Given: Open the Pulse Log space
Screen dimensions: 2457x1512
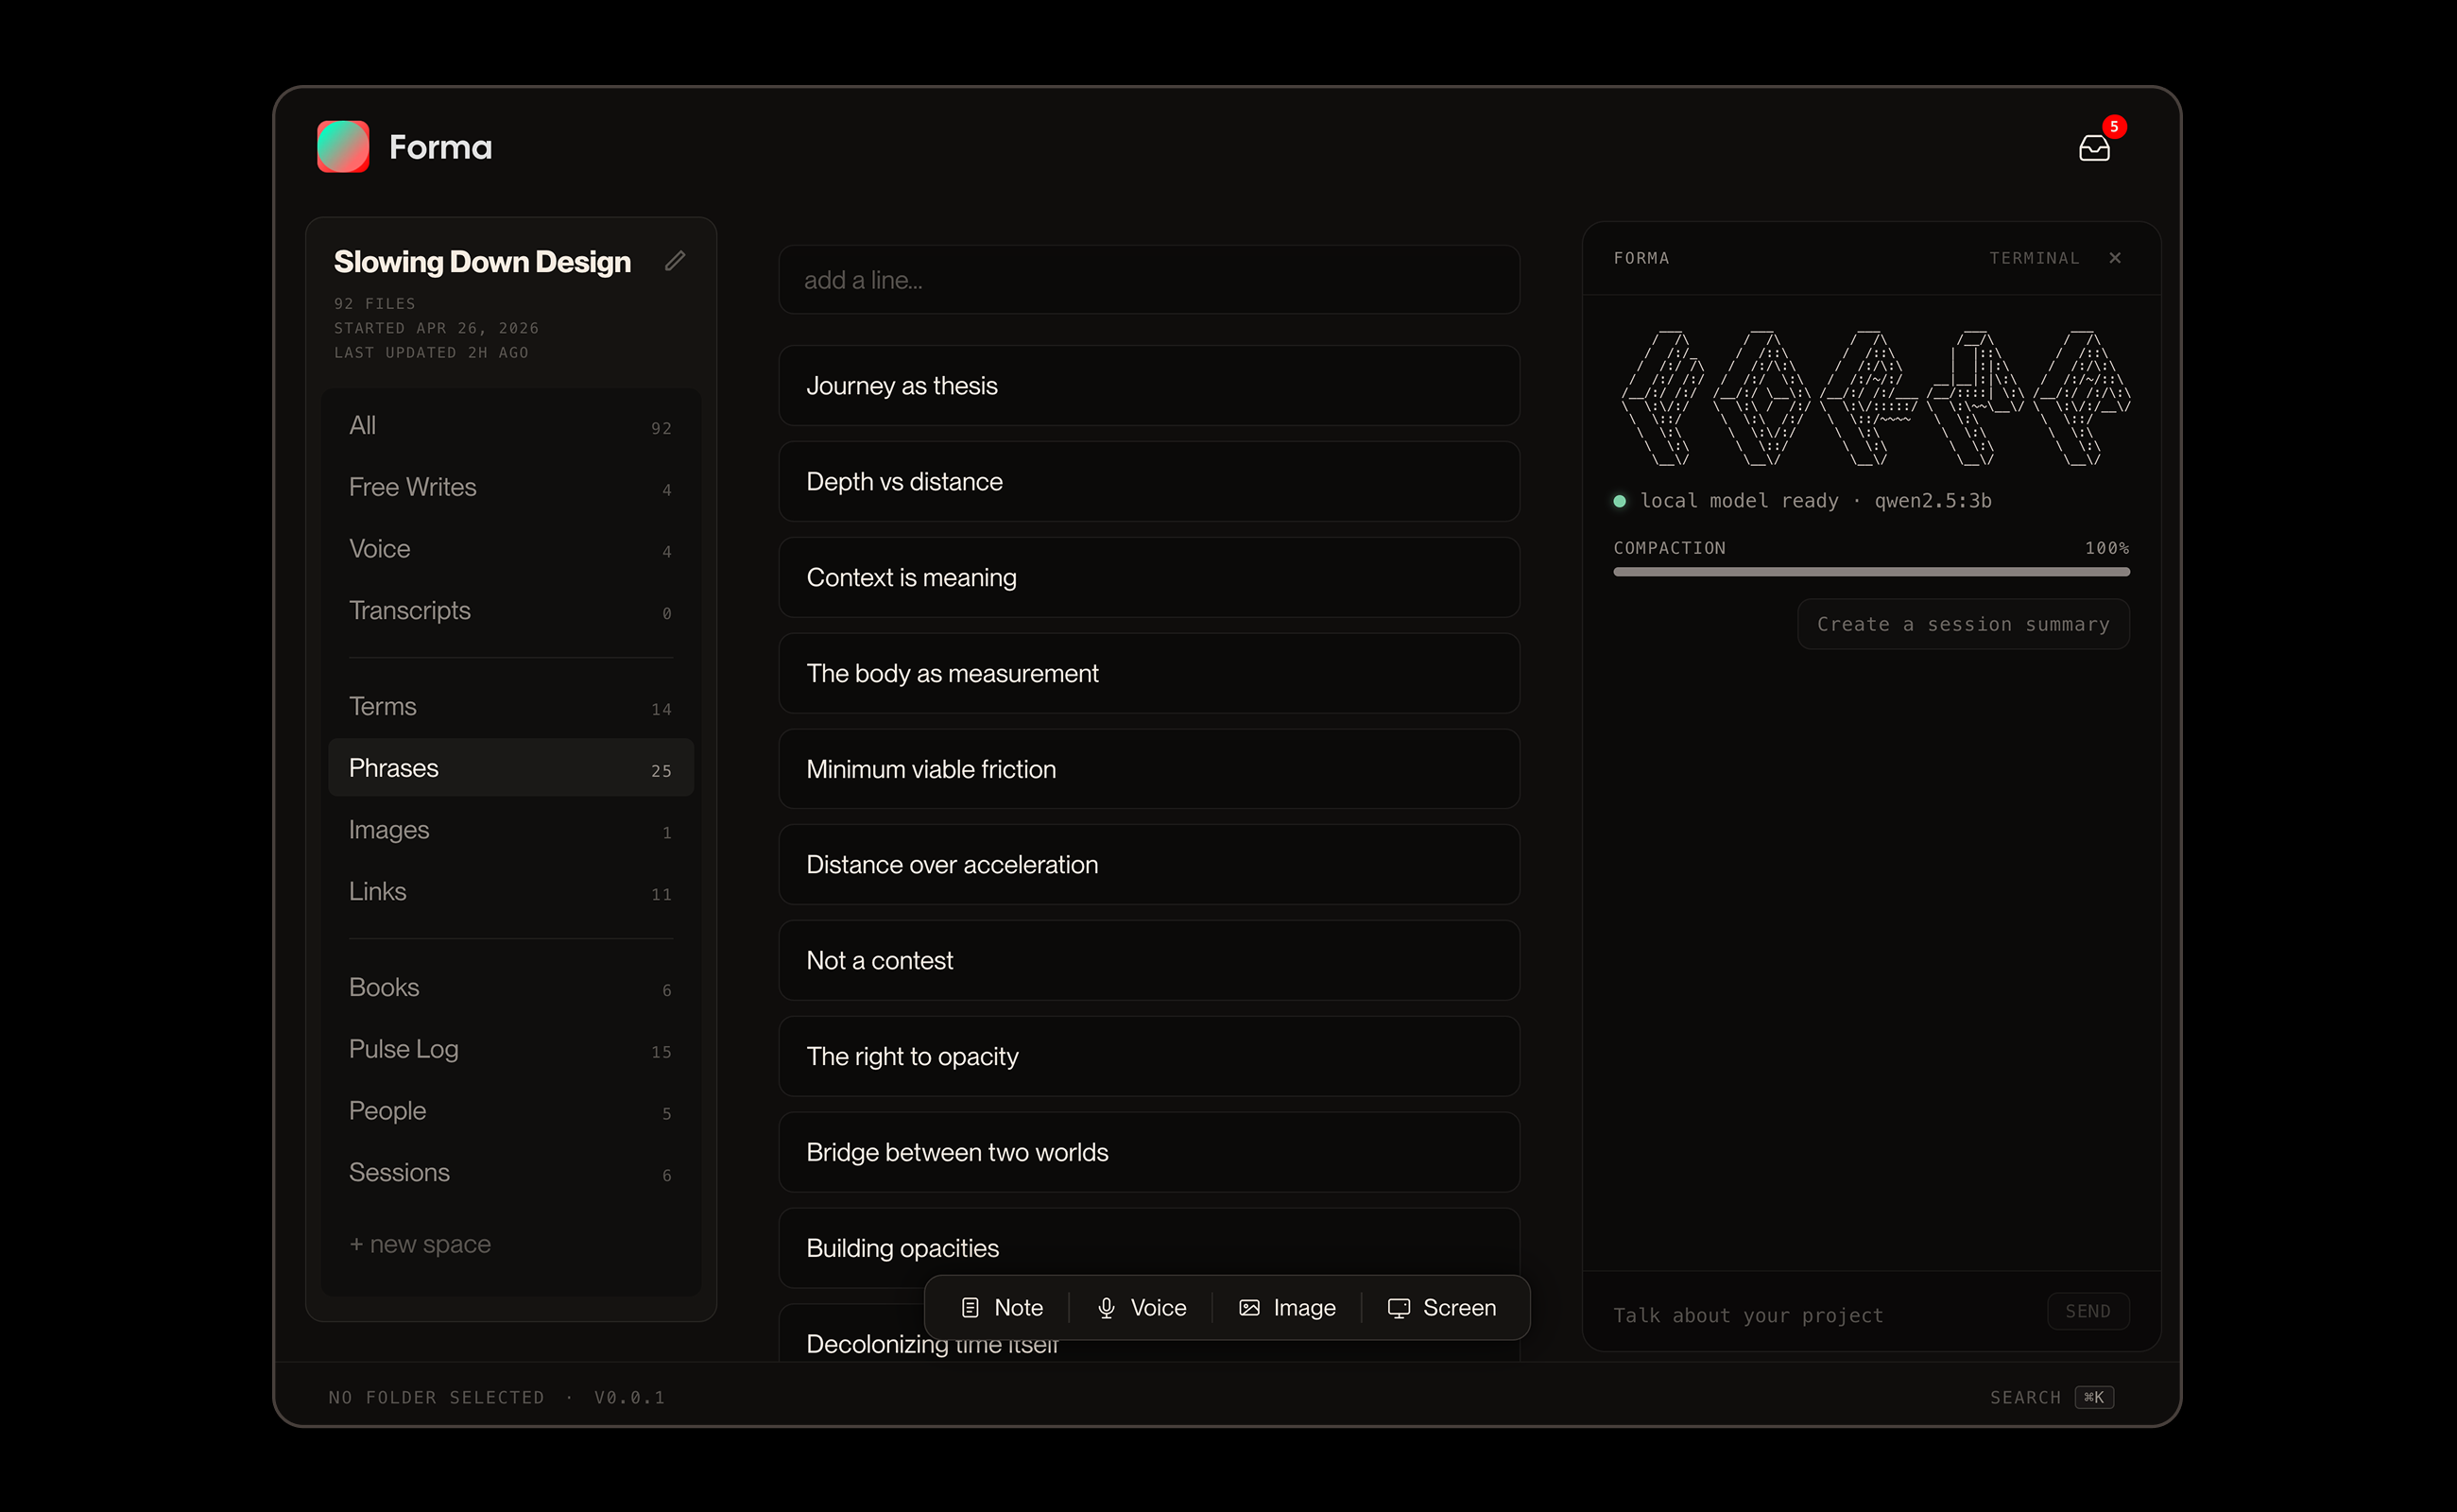Looking at the screenshot, I should 511,1050.
